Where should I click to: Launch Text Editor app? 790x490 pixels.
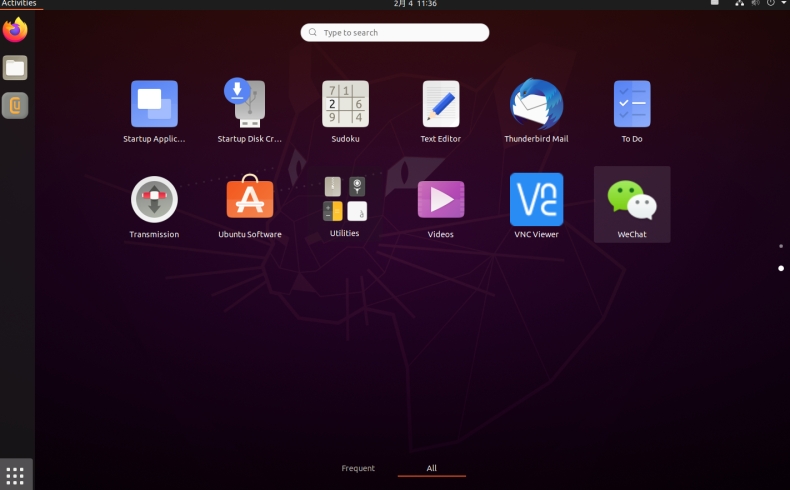point(440,104)
